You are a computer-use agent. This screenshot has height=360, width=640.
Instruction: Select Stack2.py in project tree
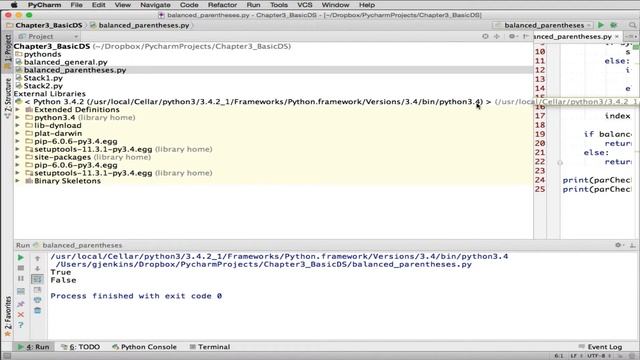[43, 86]
